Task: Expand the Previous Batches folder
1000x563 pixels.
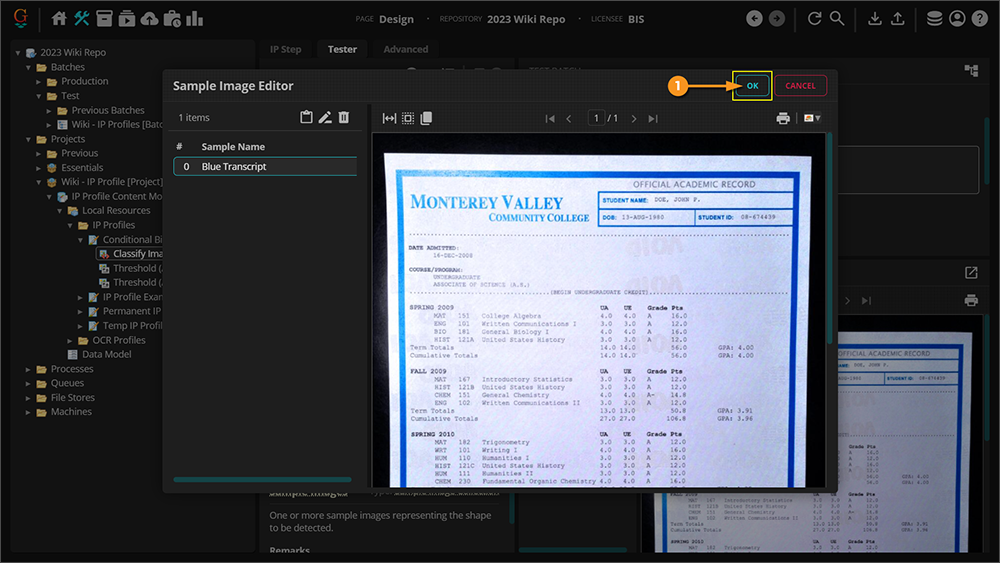Action: tap(49, 110)
